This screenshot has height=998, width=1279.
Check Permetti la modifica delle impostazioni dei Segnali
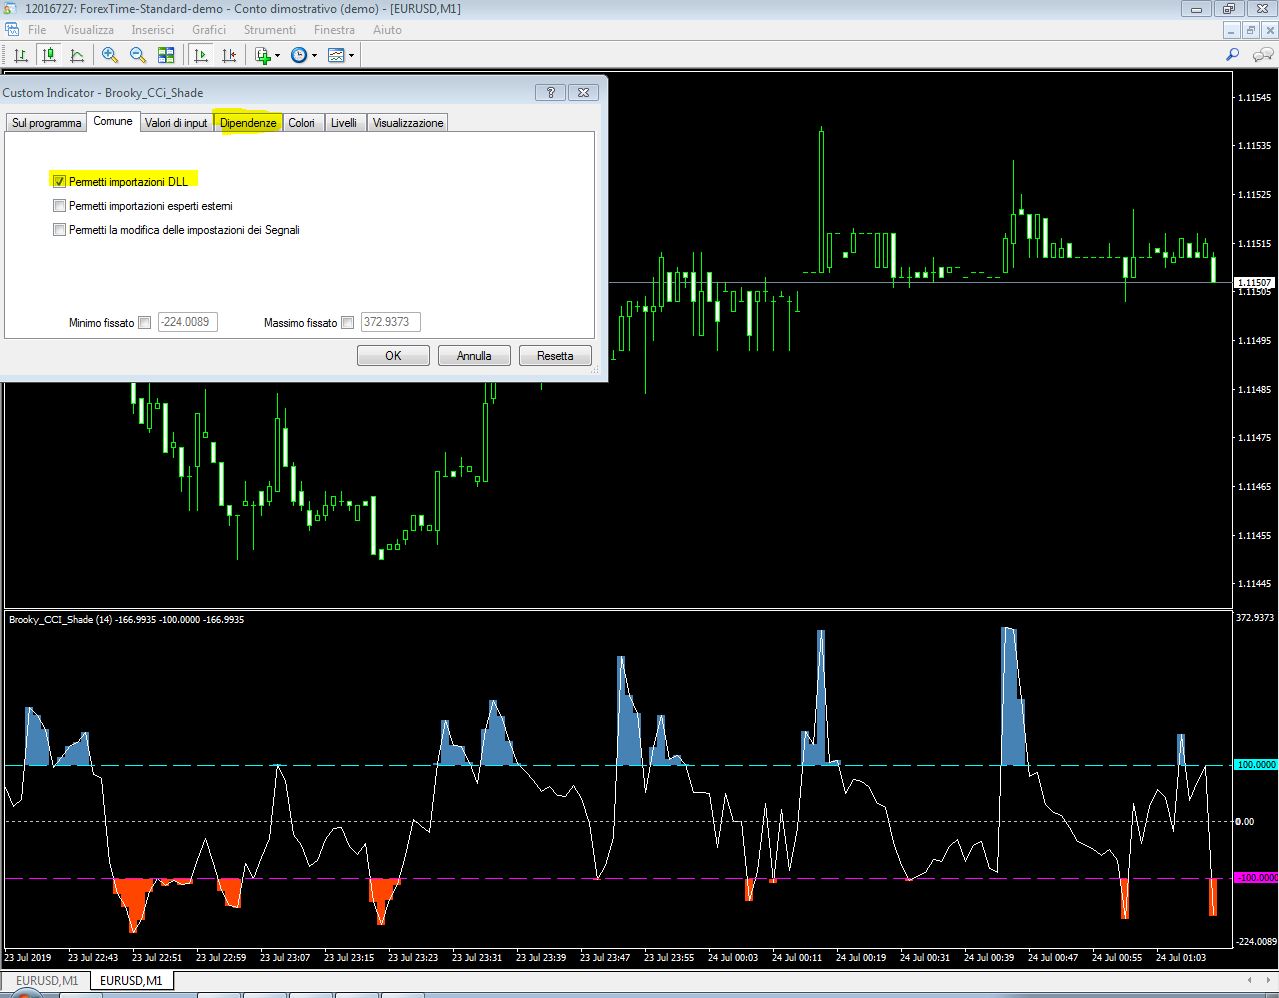pyautogui.click(x=59, y=230)
